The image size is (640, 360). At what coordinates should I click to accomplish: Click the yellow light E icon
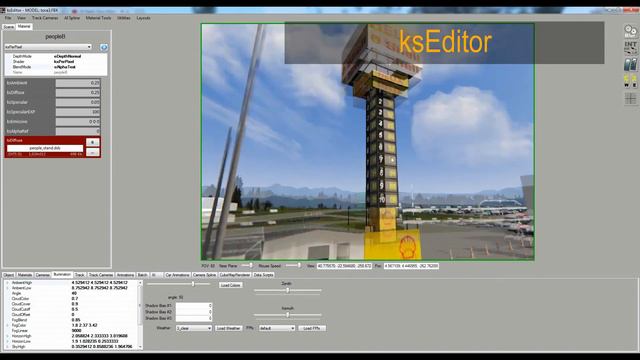[x=634, y=81]
